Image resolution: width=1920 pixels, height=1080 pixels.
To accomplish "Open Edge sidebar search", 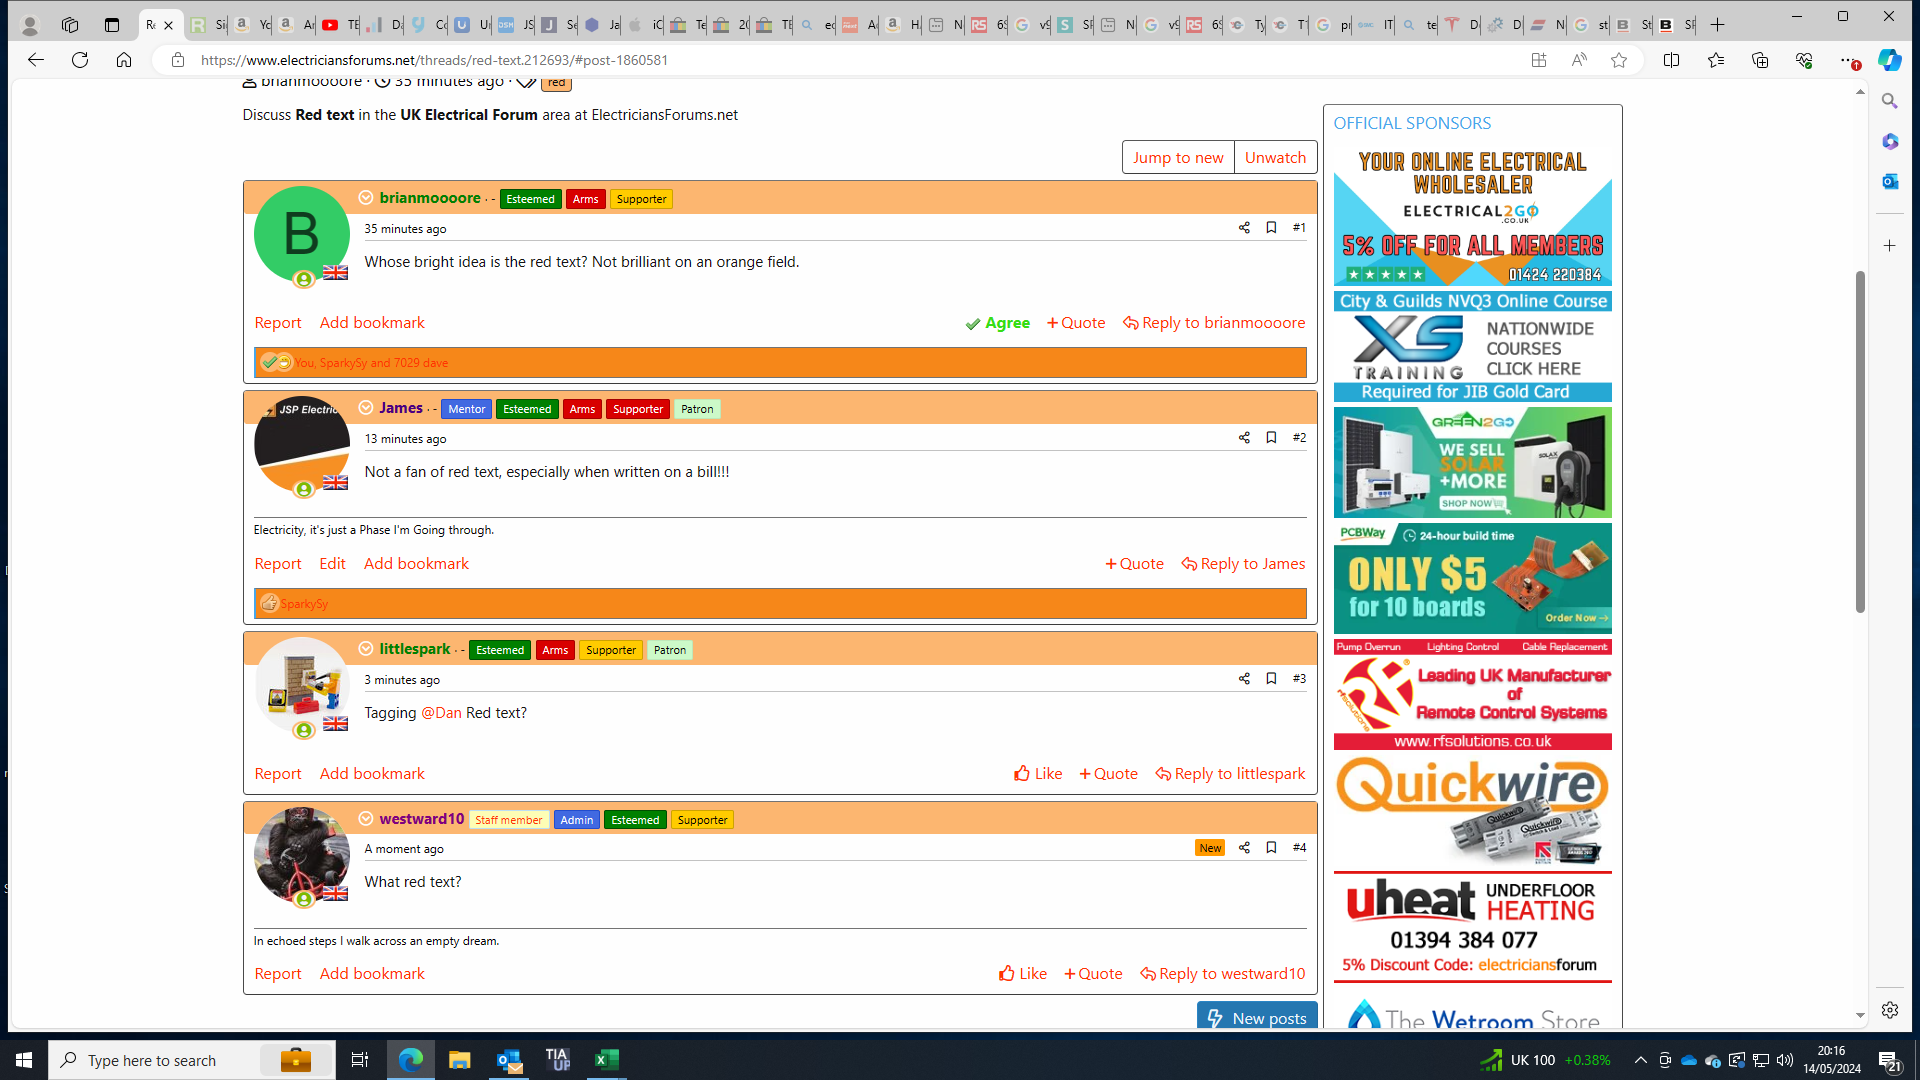I will click(1889, 101).
